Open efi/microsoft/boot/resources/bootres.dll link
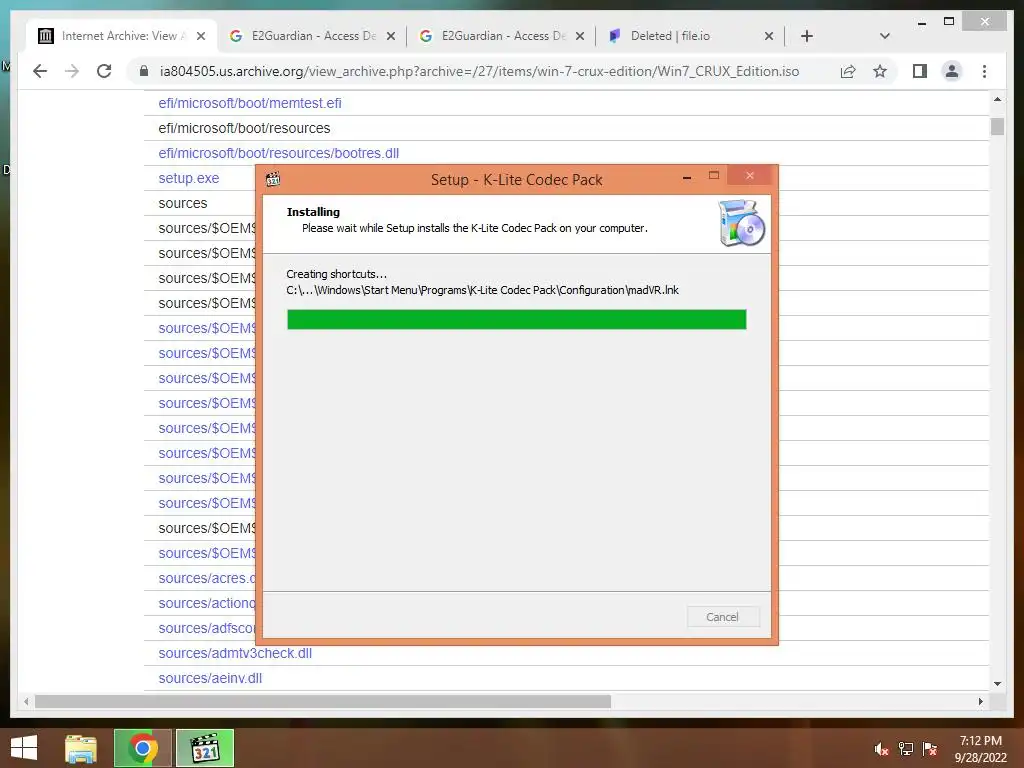 coord(278,153)
